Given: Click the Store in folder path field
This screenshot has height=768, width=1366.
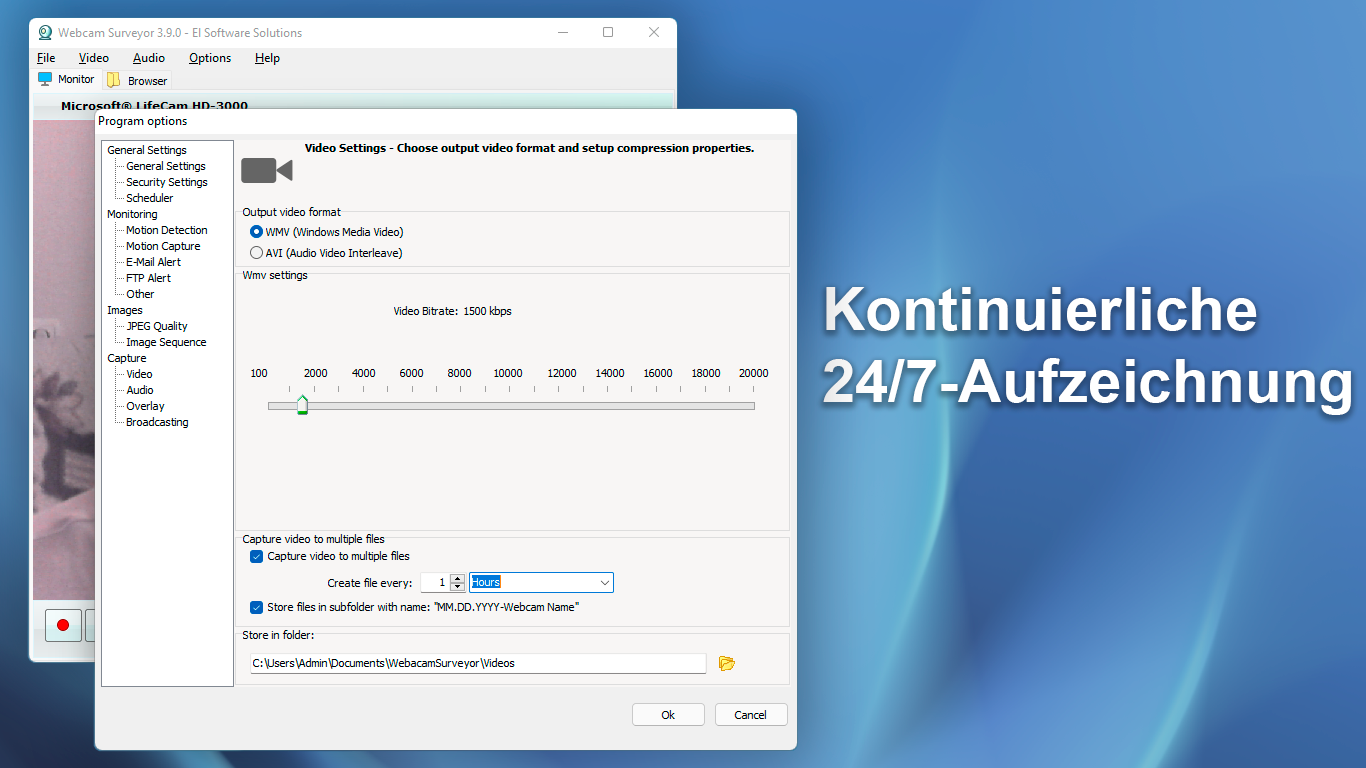Looking at the screenshot, I should [x=478, y=663].
